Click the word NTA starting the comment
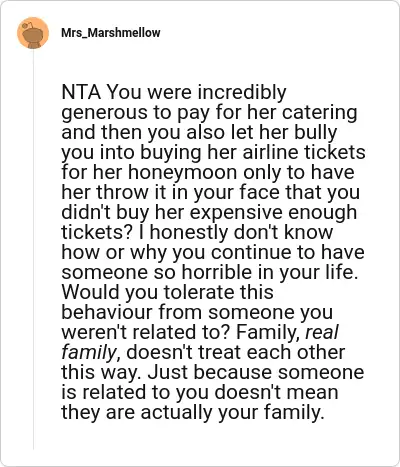The height and width of the screenshot is (467, 400). [81, 92]
